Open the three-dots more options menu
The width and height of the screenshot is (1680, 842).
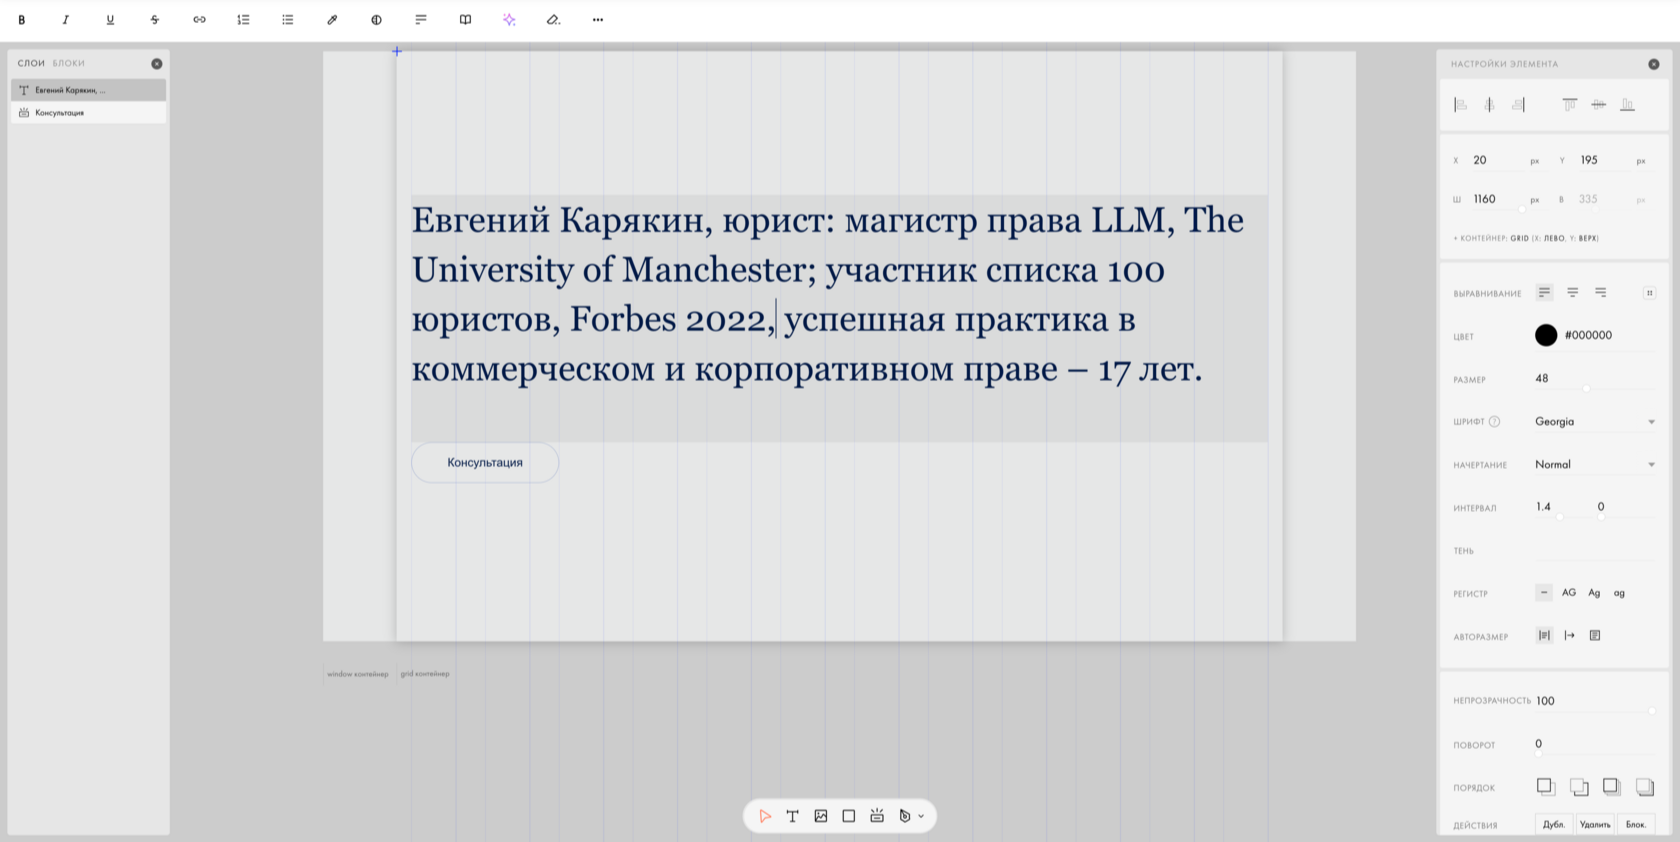pyautogui.click(x=598, y=20)
